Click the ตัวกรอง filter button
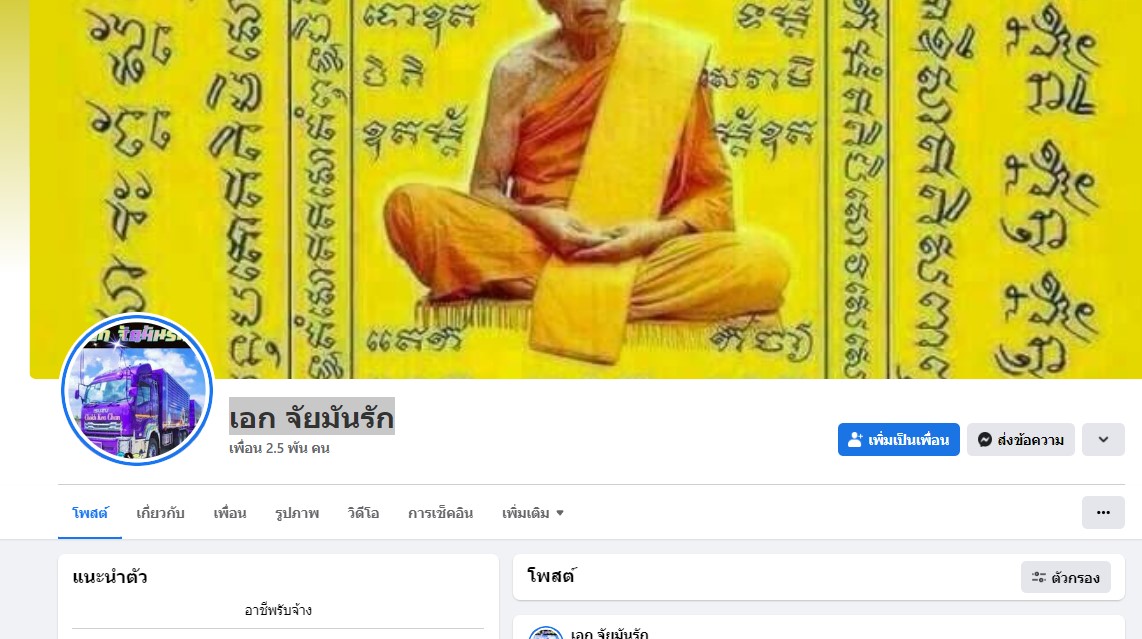 click(1066, 577)
